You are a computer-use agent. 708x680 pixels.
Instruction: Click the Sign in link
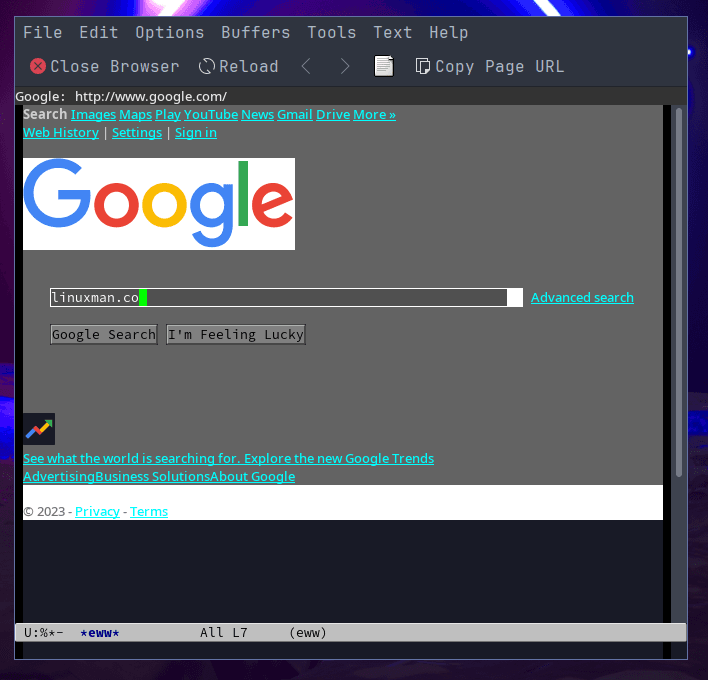[196, 133]
